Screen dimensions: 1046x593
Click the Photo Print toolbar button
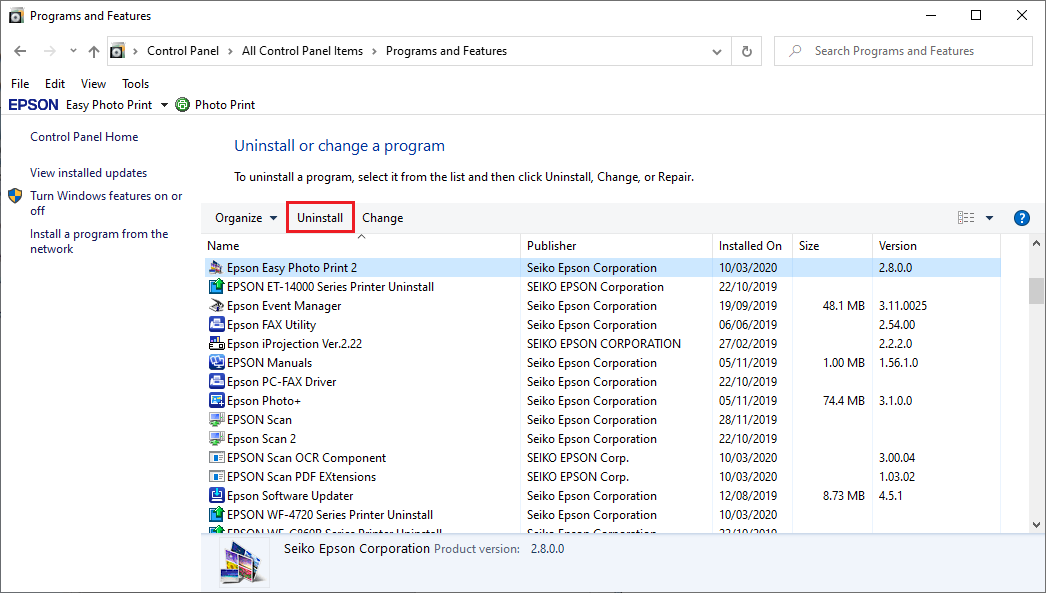tap(215, 105)
